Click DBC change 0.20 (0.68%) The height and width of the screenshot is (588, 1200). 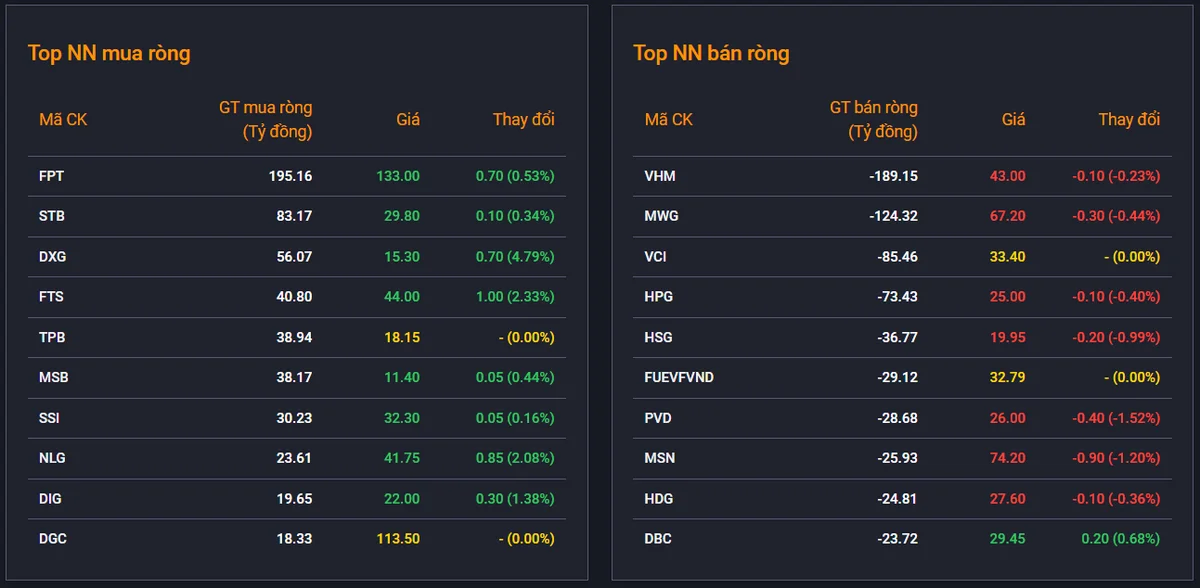pos(1121,539)
